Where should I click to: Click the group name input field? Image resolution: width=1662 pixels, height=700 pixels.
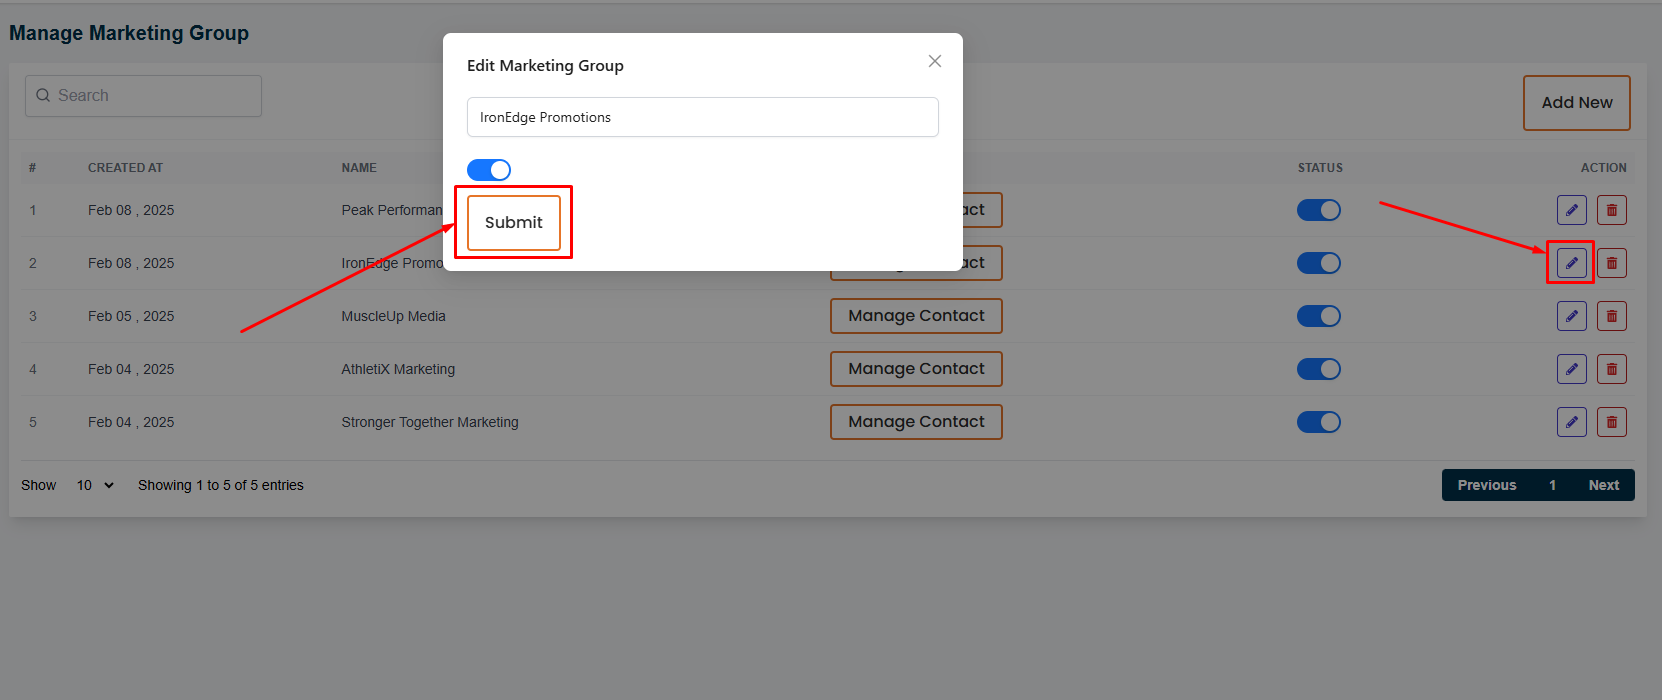click(x=702, y=117)
